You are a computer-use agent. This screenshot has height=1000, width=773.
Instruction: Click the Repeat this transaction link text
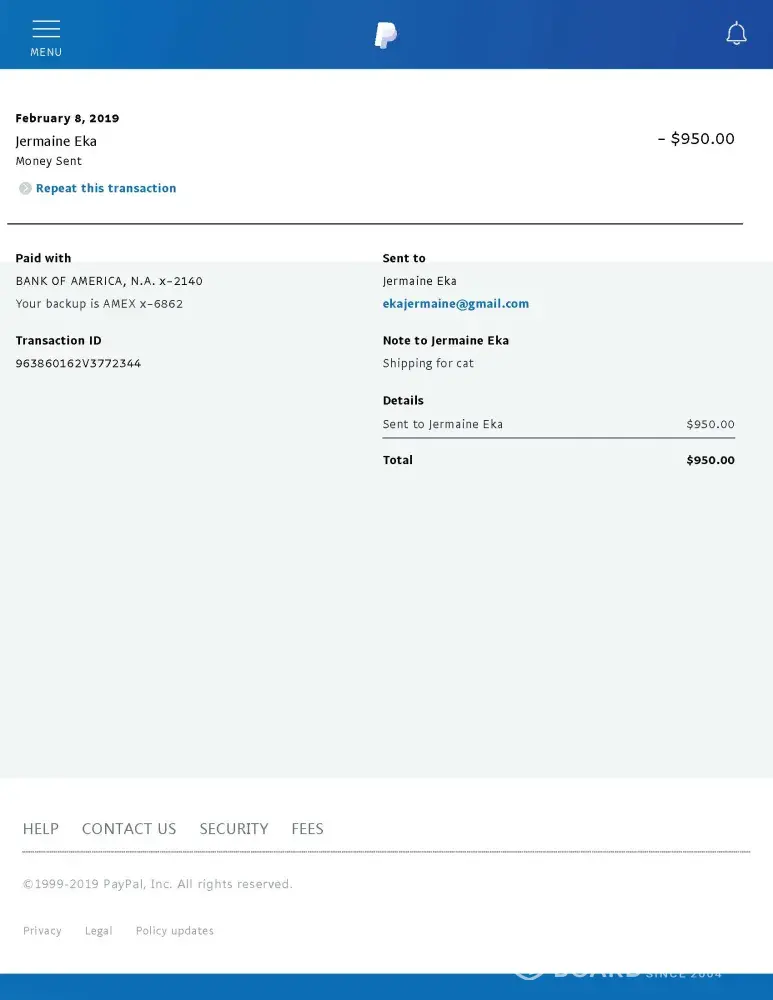click(x=106, y=188)
